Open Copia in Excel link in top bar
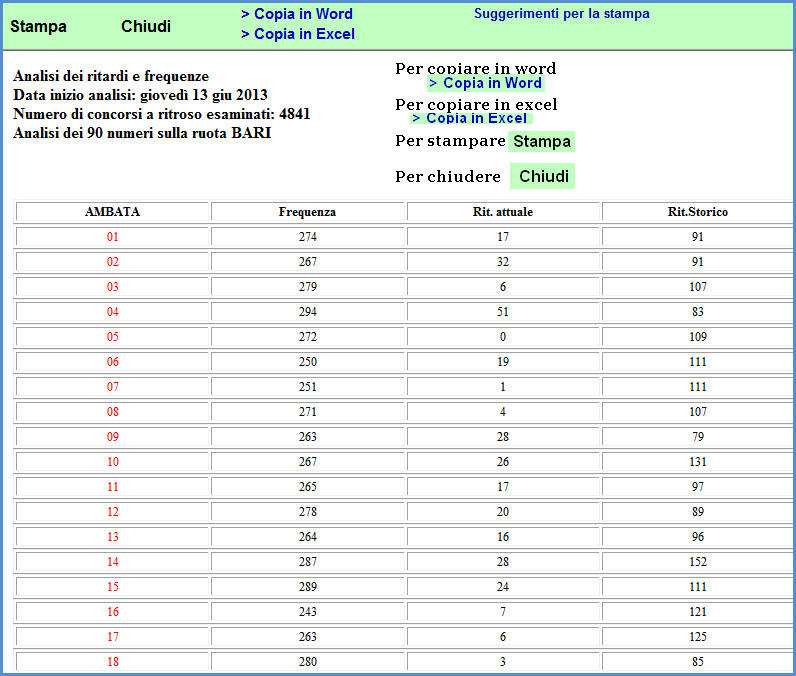 pos(297,34)
